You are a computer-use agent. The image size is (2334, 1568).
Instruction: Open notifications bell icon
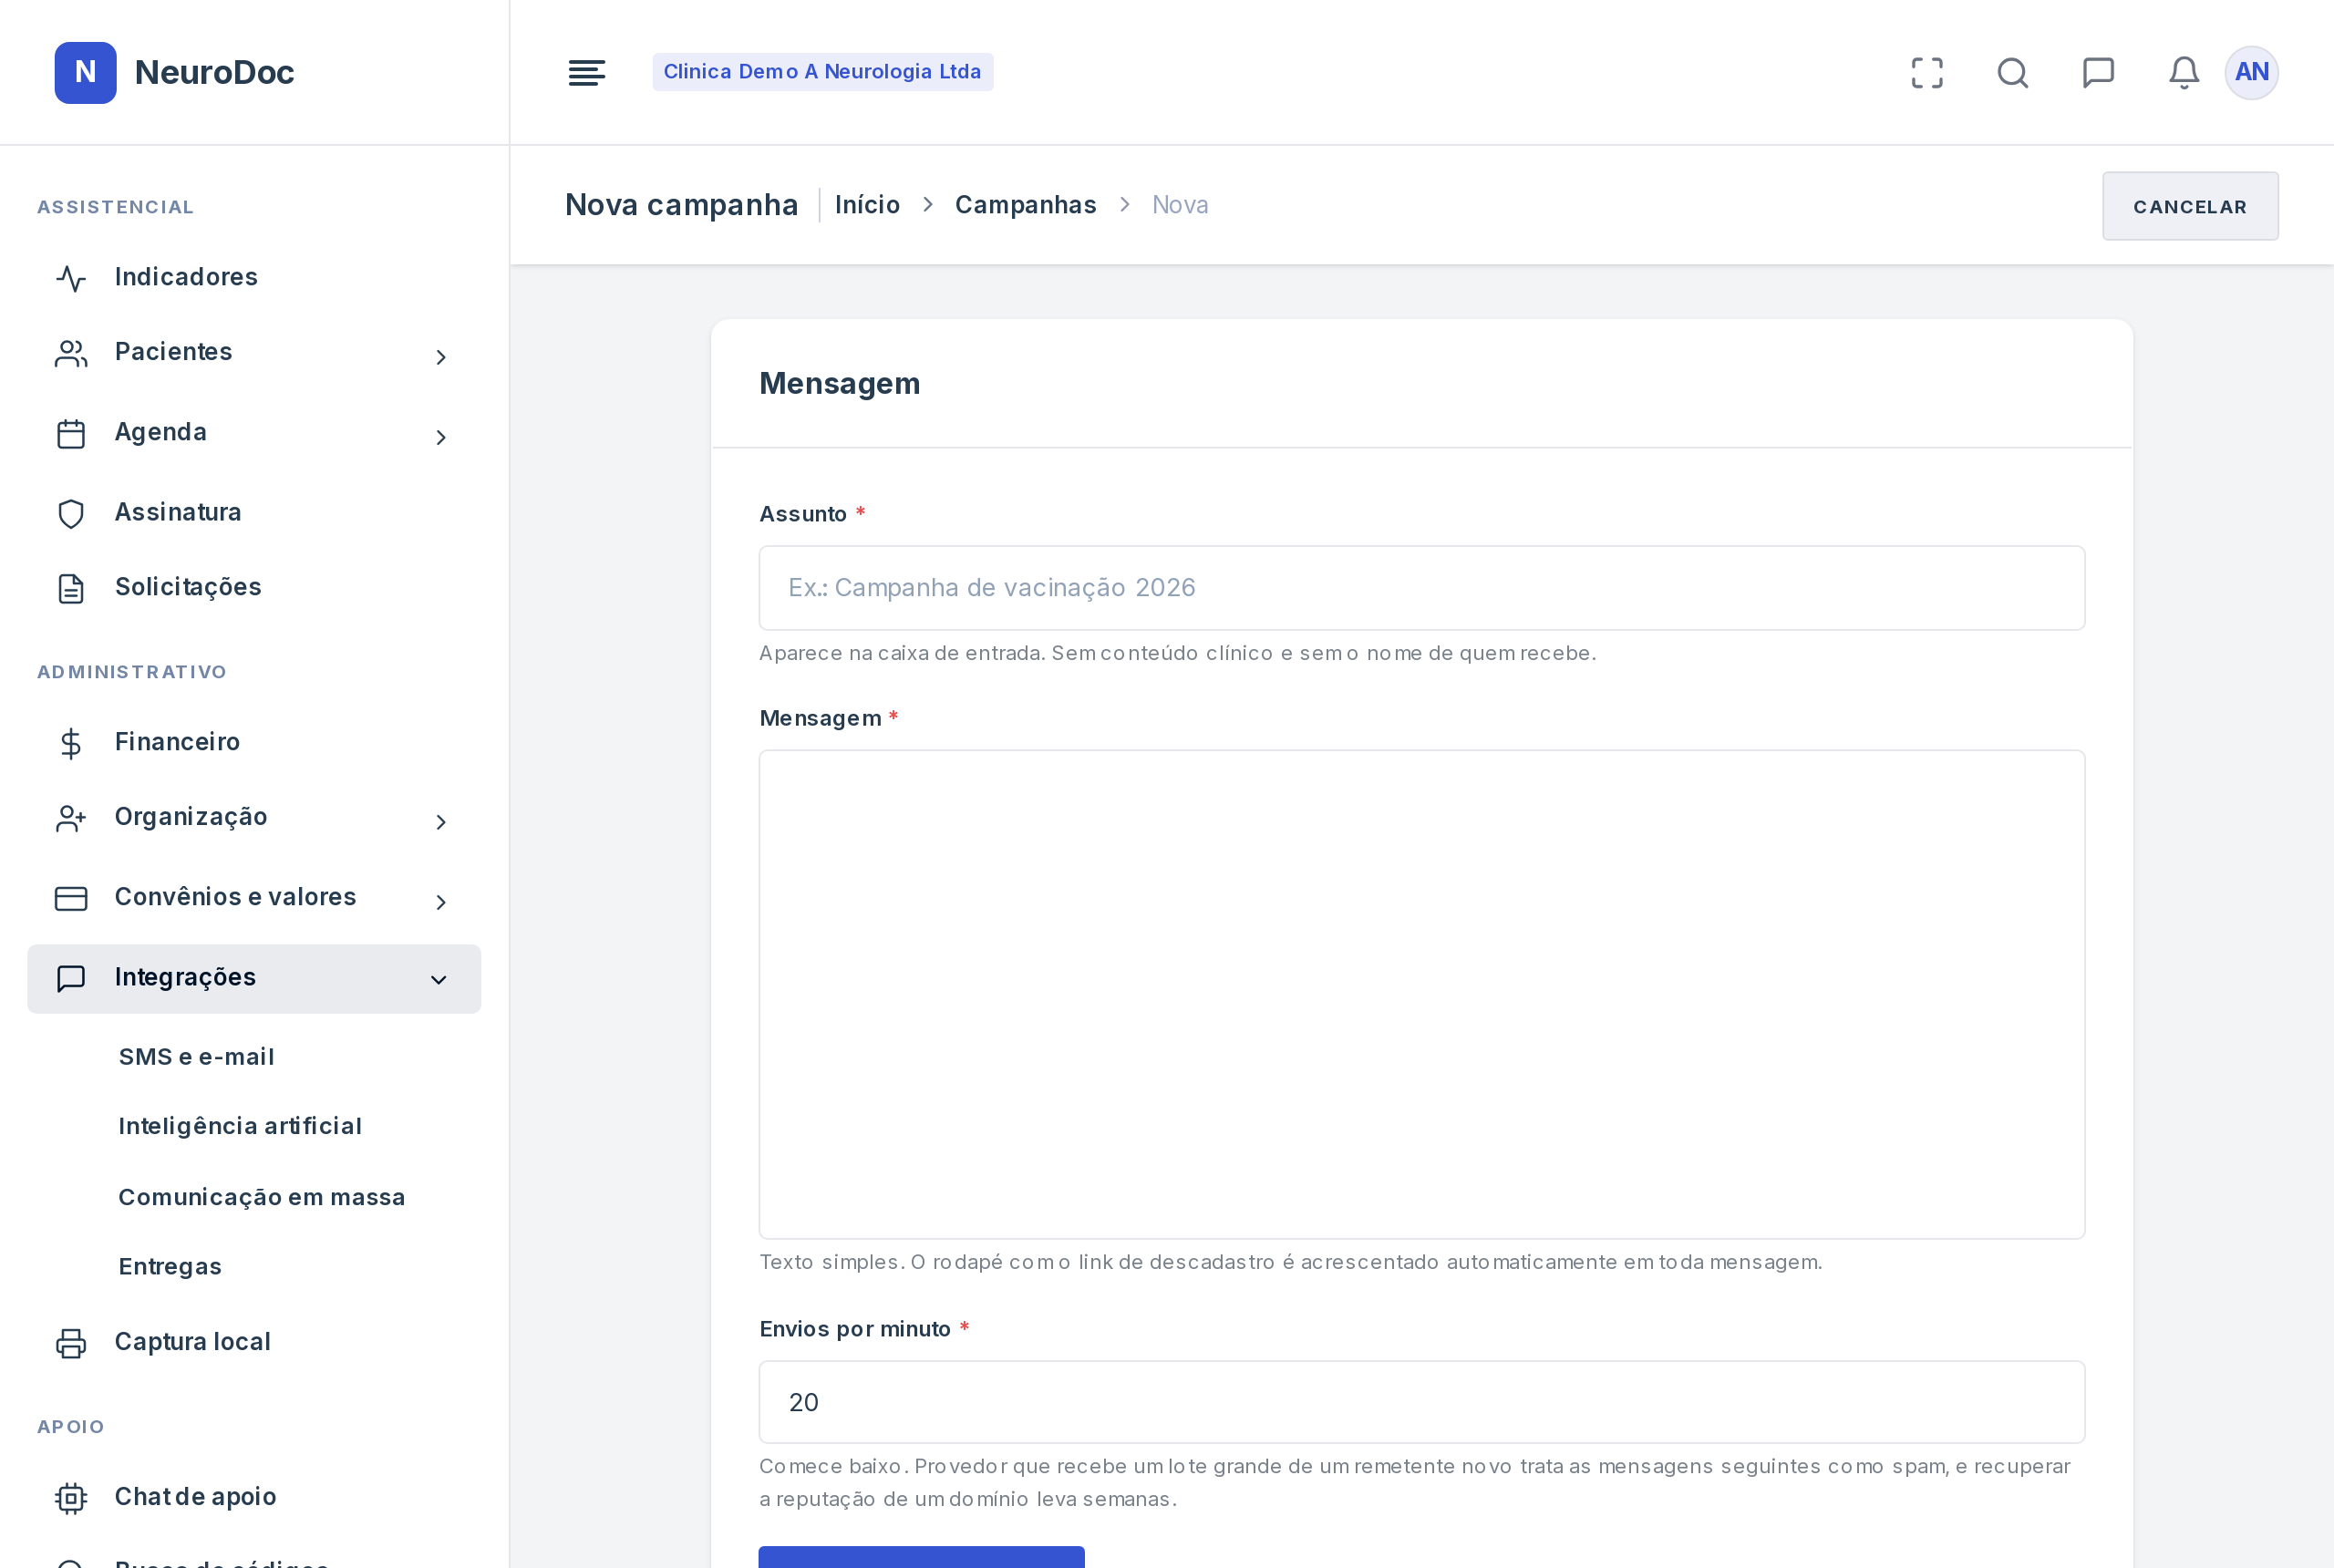[x=2184, y=72]
